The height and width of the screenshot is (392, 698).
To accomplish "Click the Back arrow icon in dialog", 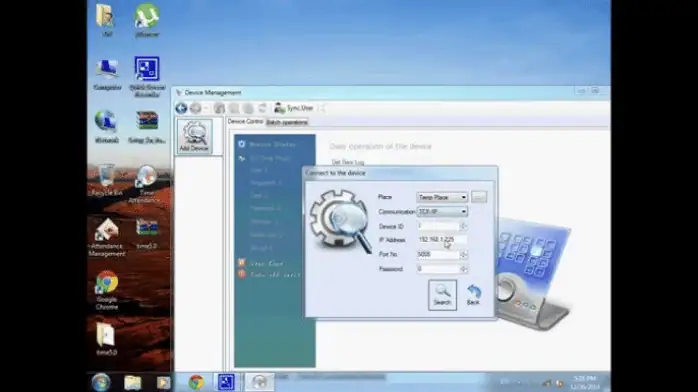I will (x=473, y=295).
